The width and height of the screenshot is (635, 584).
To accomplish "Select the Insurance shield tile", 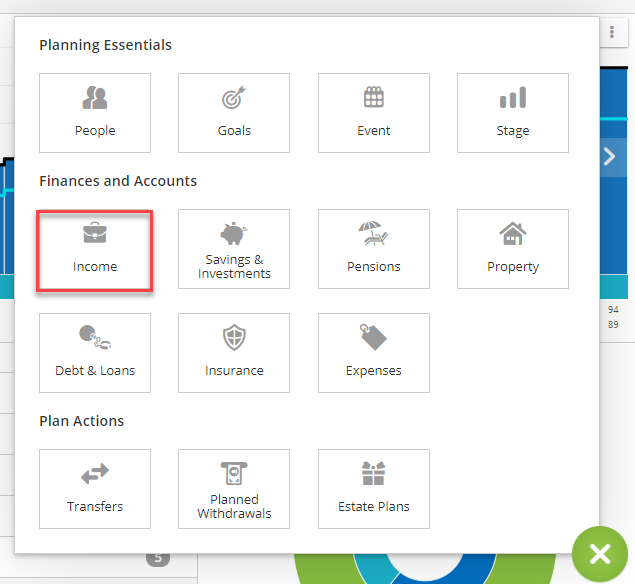I will 234,353.
